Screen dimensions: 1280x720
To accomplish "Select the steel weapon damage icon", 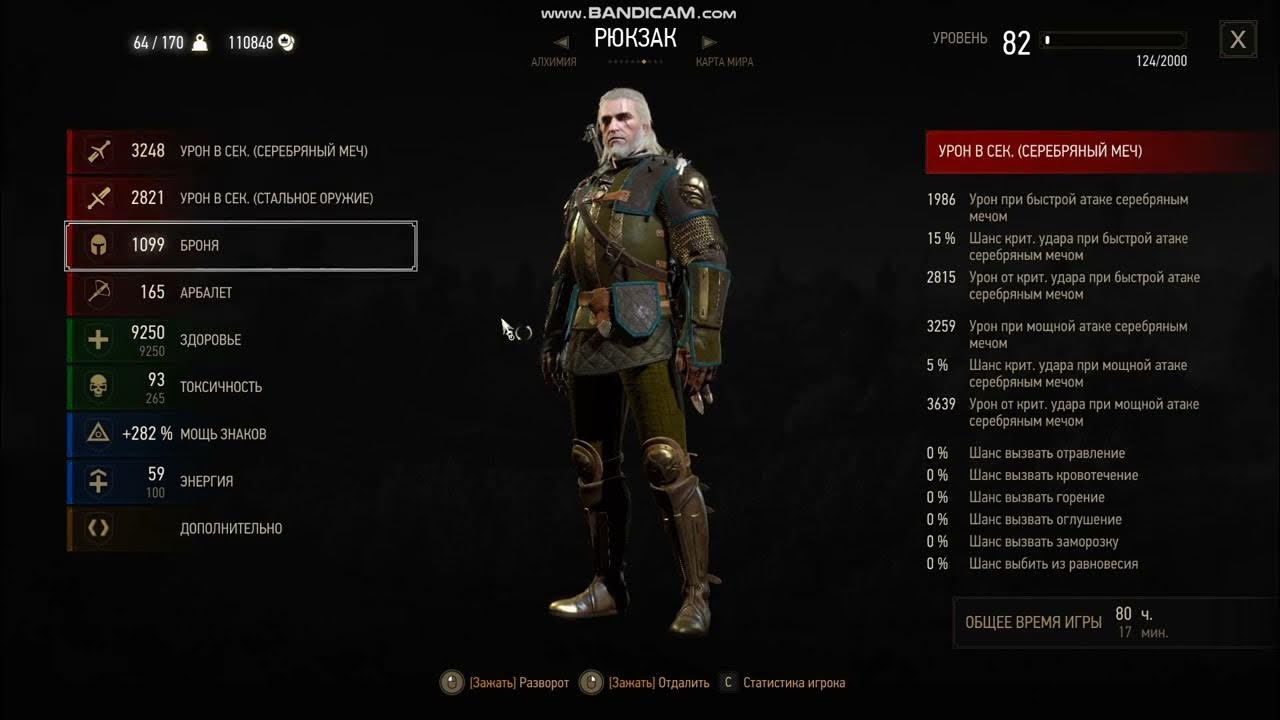I will tap(98, 198).
